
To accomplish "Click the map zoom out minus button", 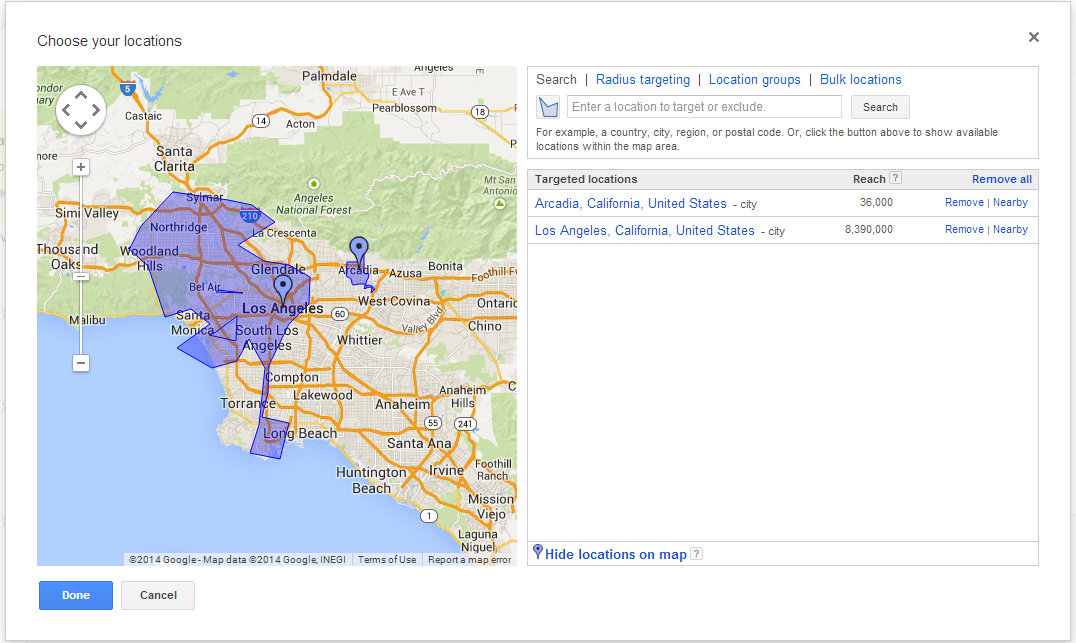I will click(x=81, y=363).
